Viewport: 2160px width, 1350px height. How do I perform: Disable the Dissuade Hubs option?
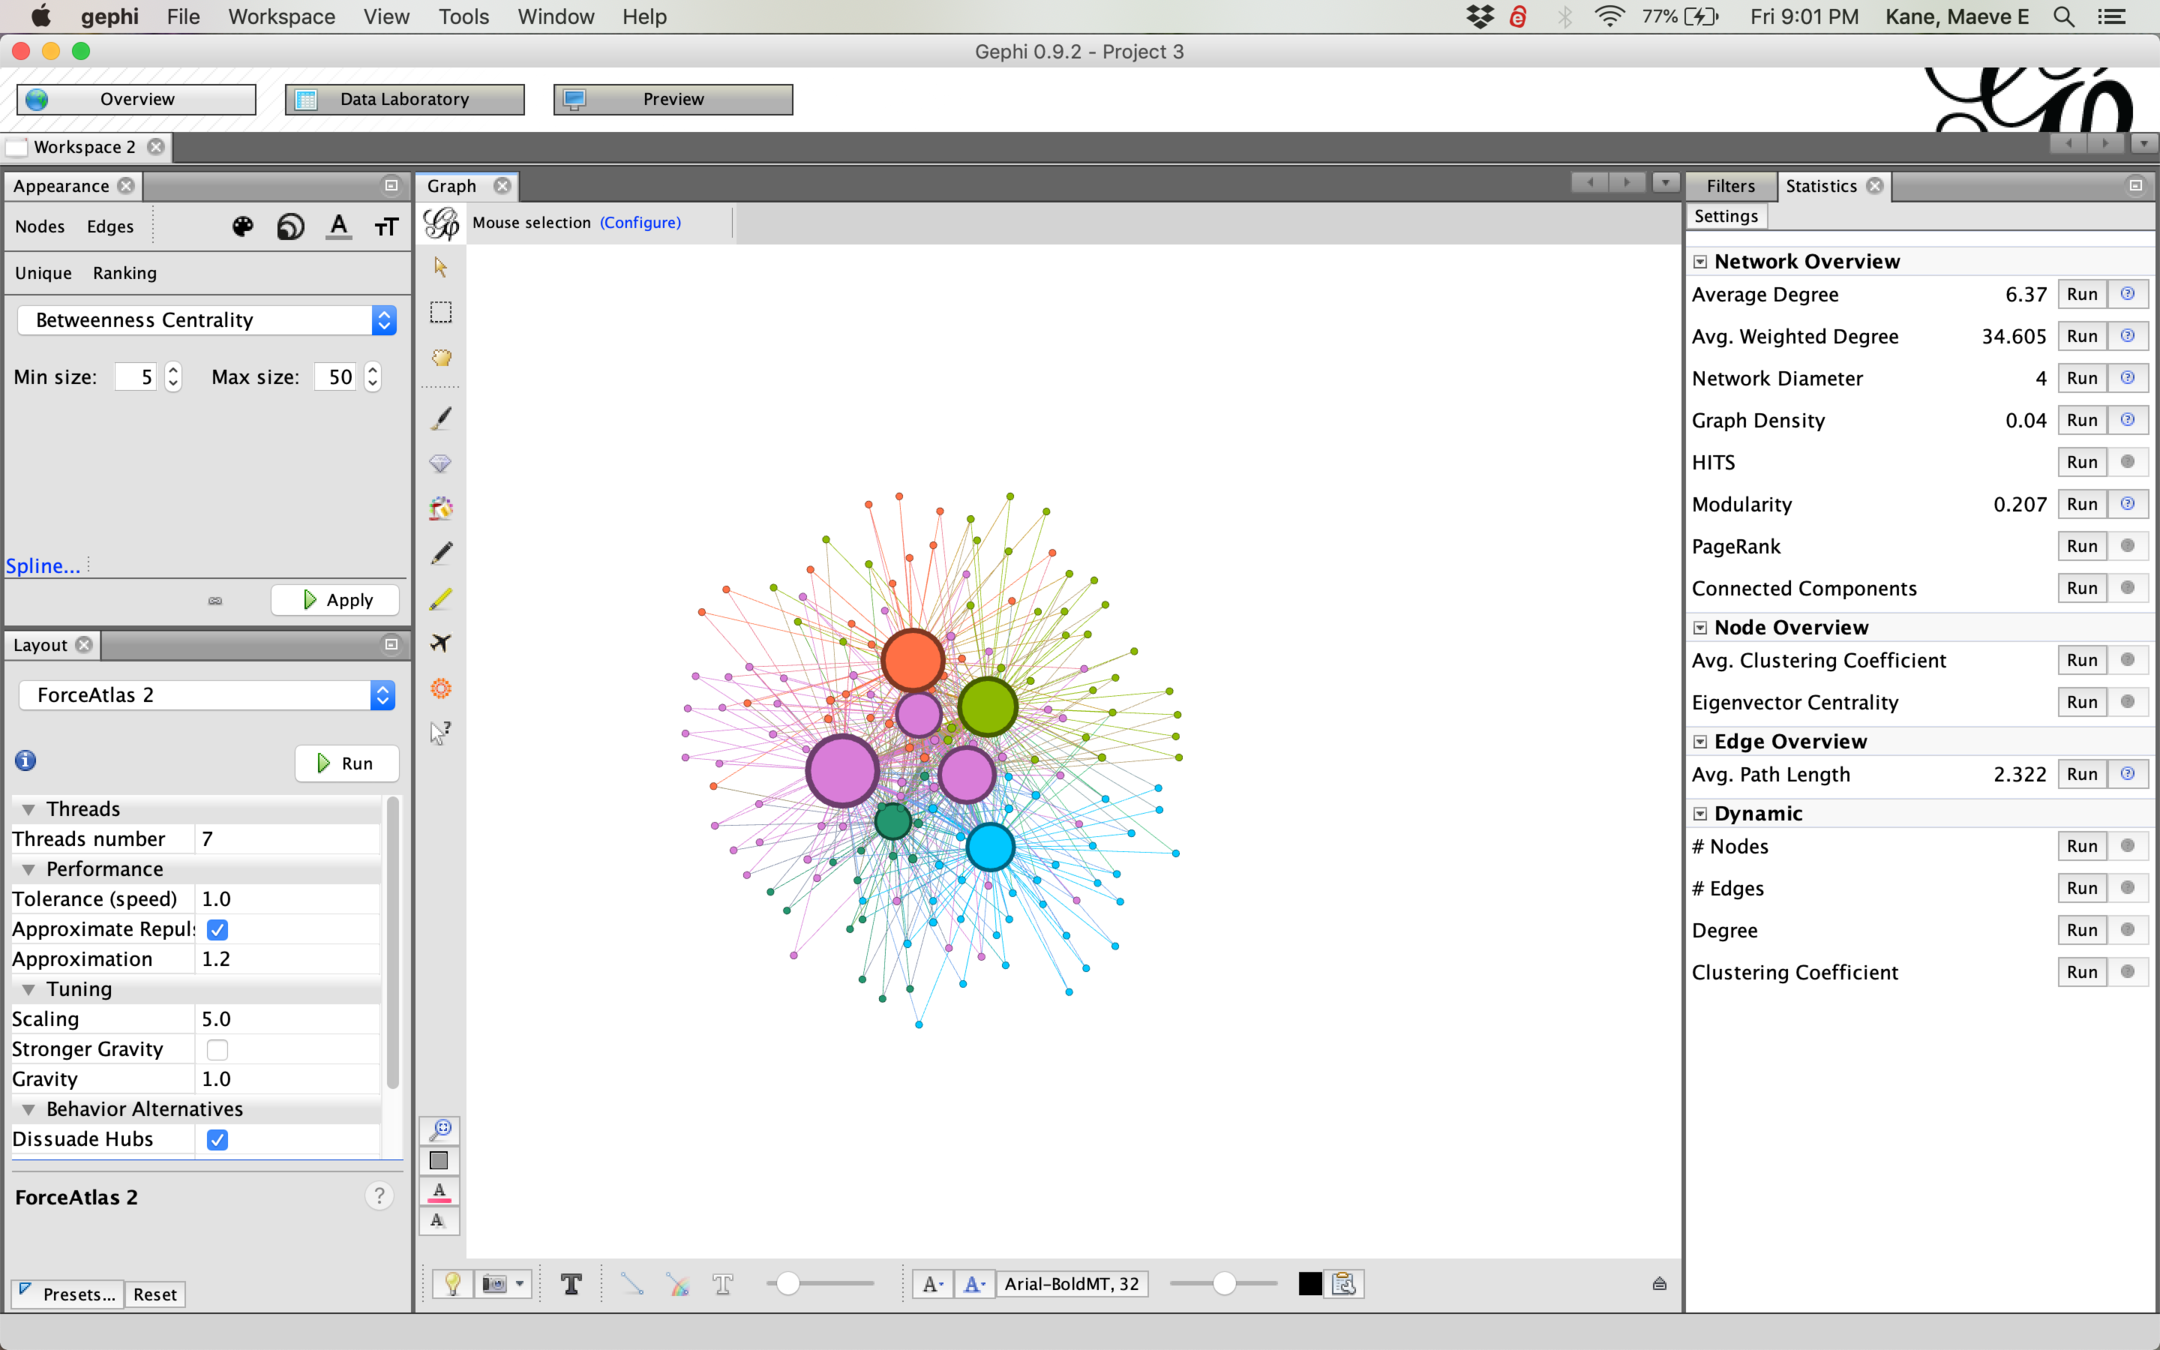pyautogui.click(x=217, y=1140)
